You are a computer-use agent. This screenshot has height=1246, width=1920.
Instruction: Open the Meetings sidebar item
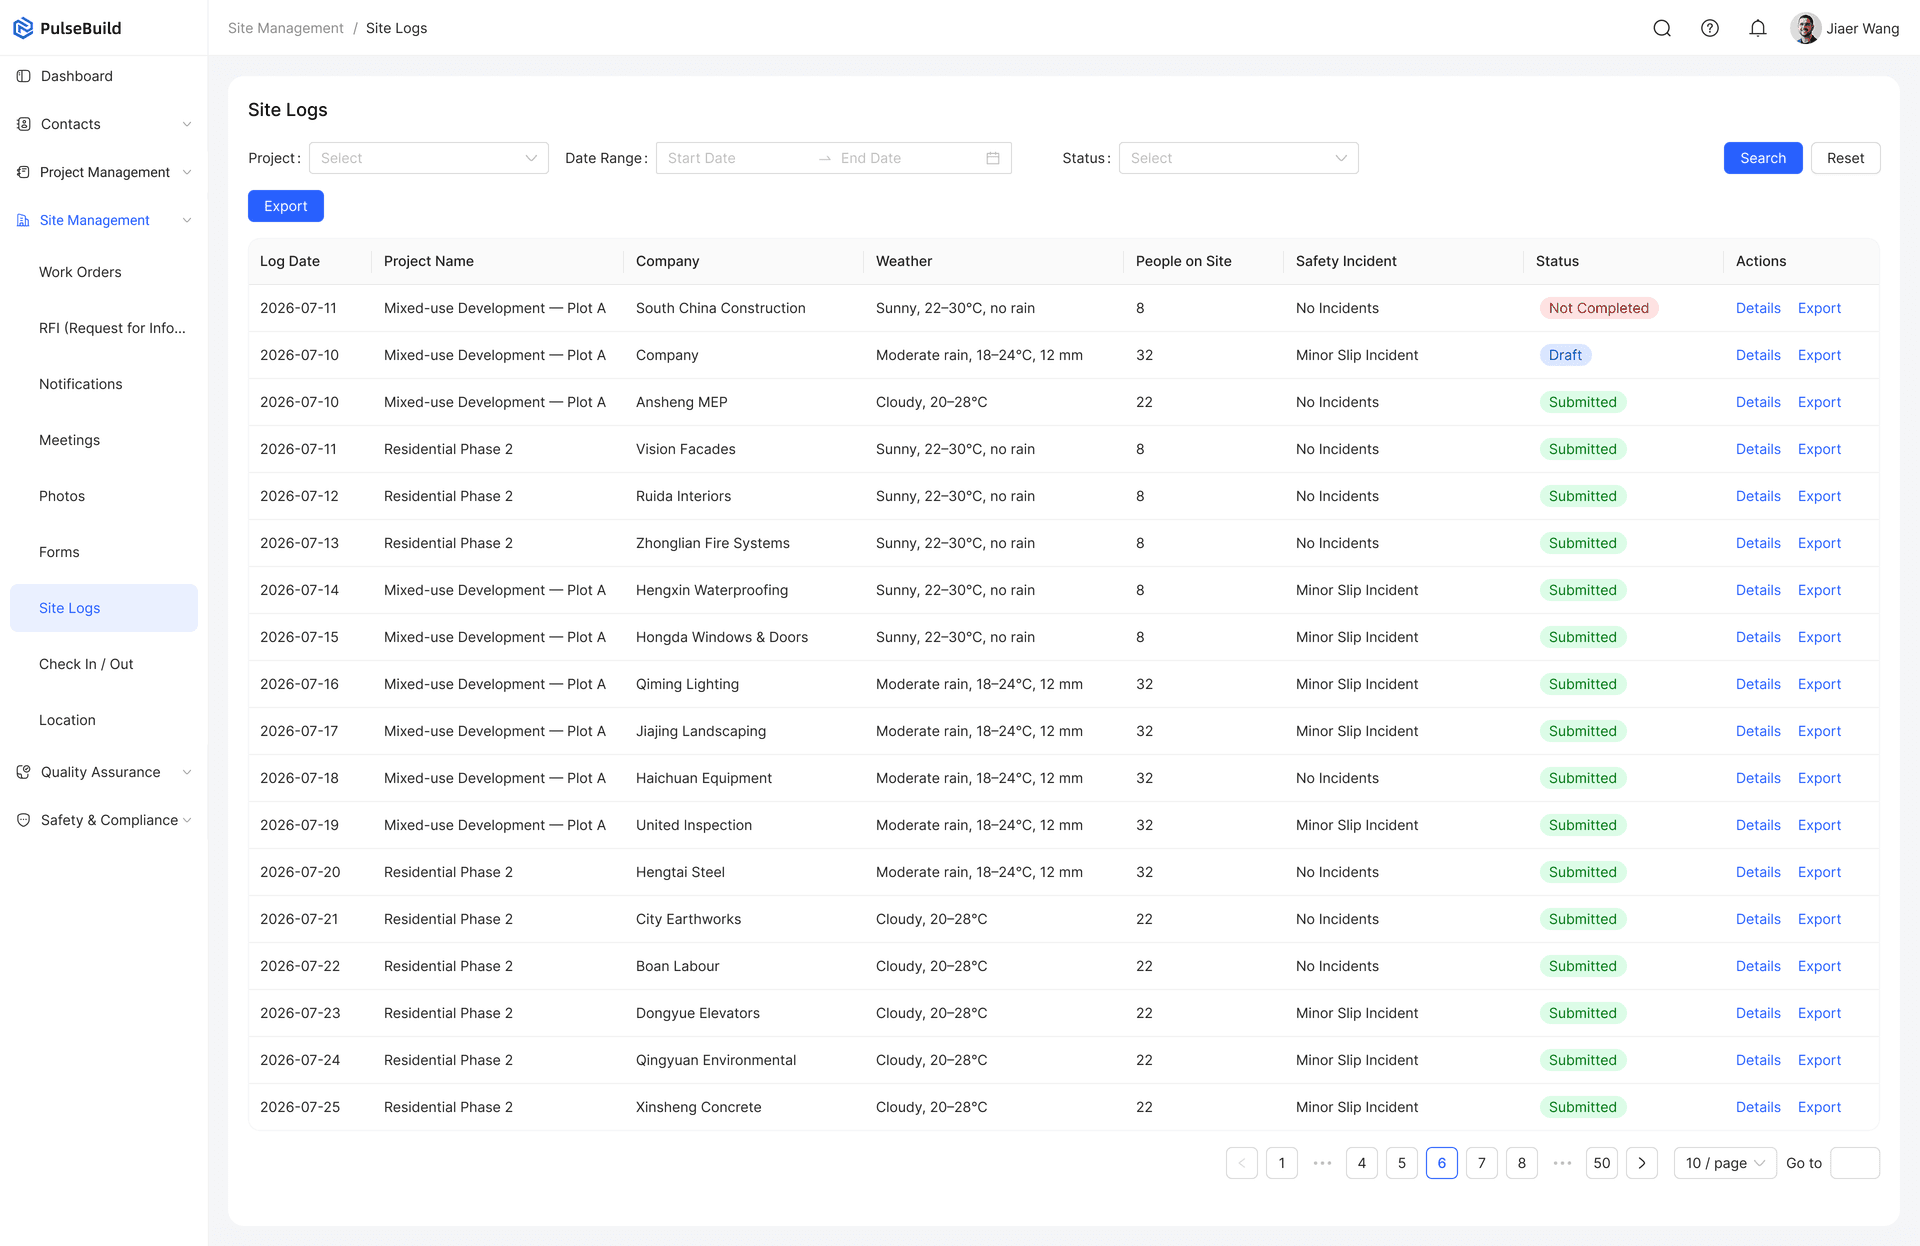[69, 440]
